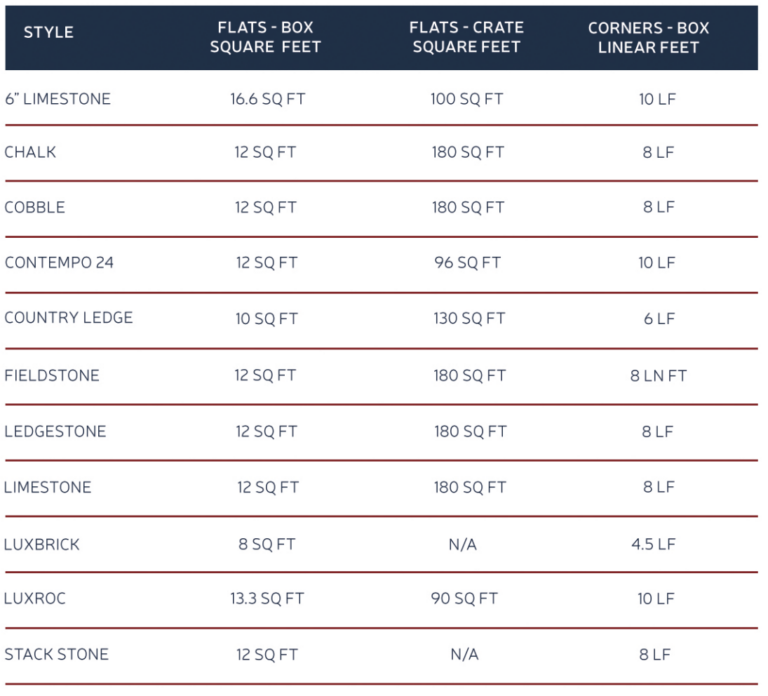Select the 100 SQ FT crate value
768x696 pixels.
[466, 99]
